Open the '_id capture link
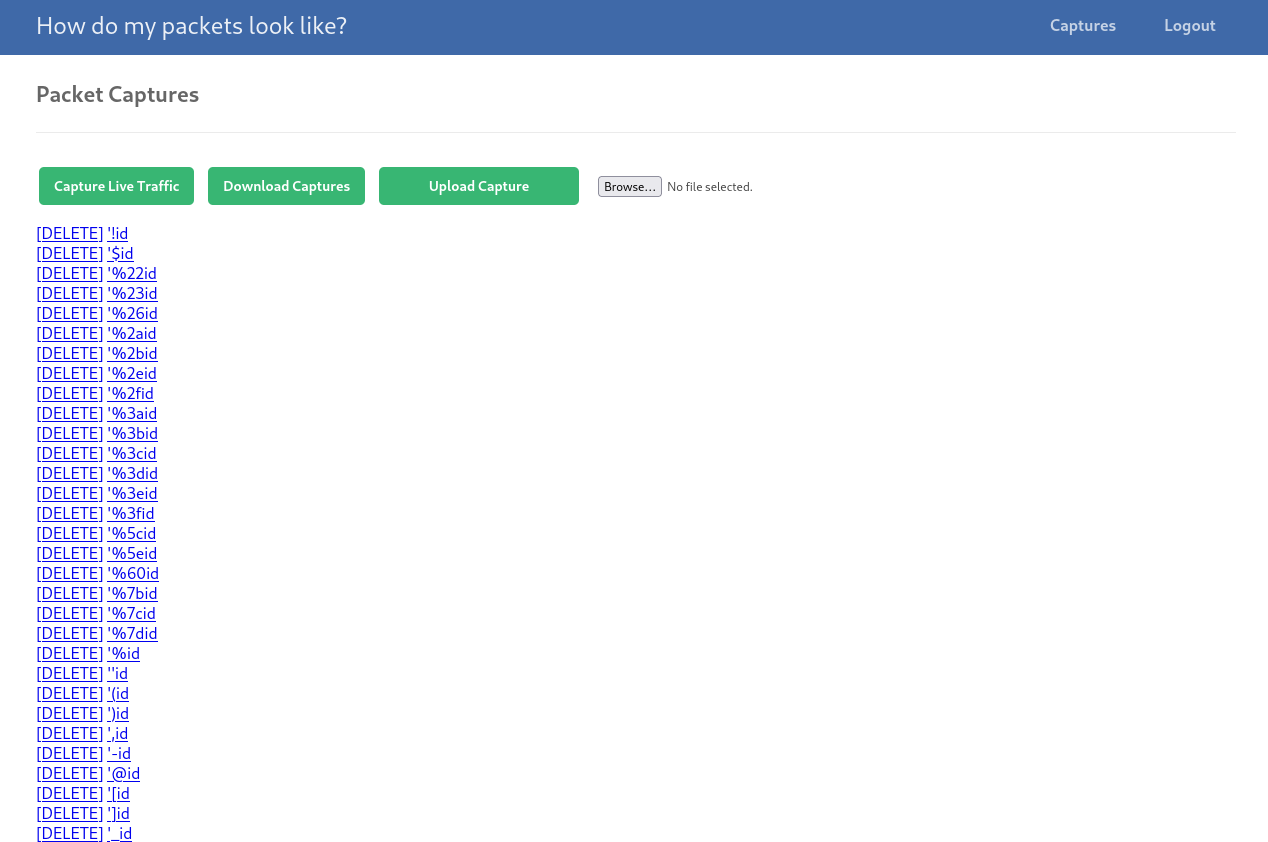The width and height of the screenshot is (1268, 842). [x=120, y=833]
